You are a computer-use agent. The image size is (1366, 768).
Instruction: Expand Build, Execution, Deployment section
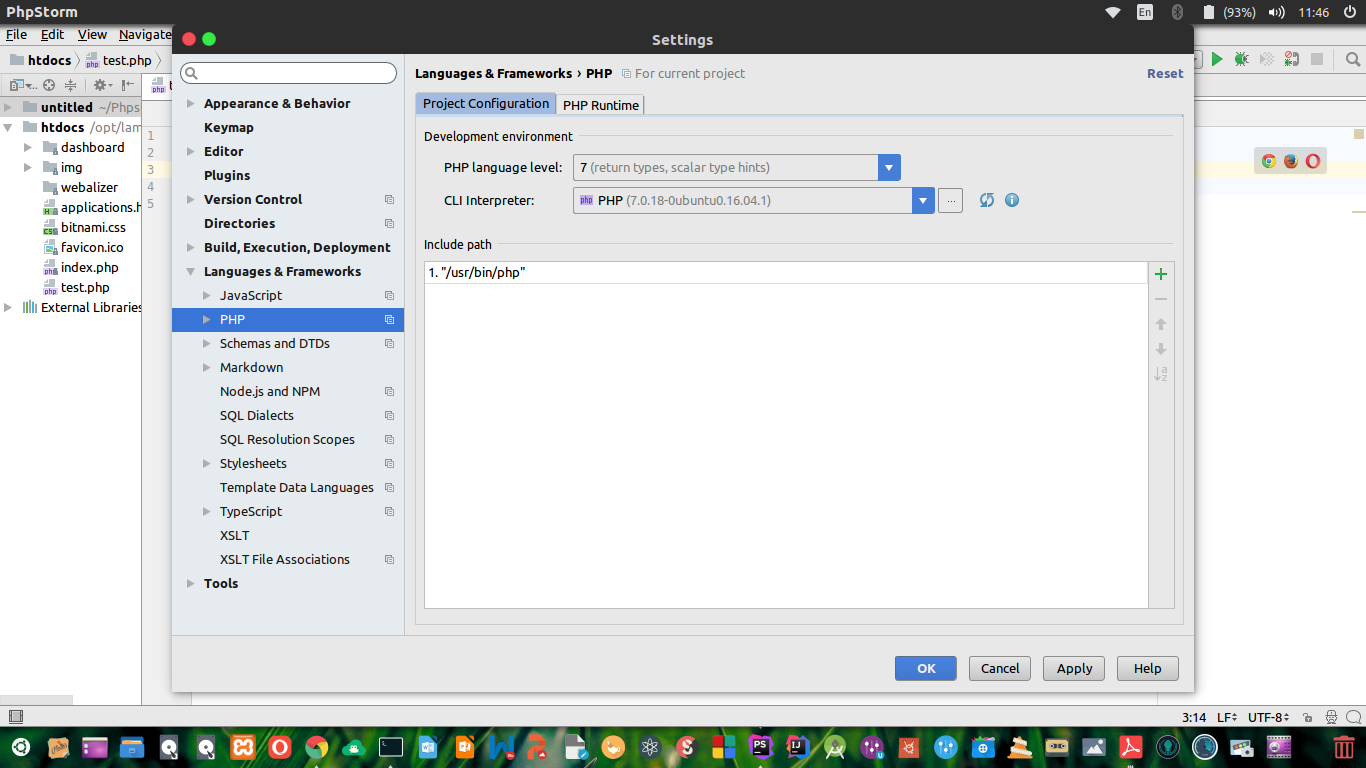coord(191,247)
